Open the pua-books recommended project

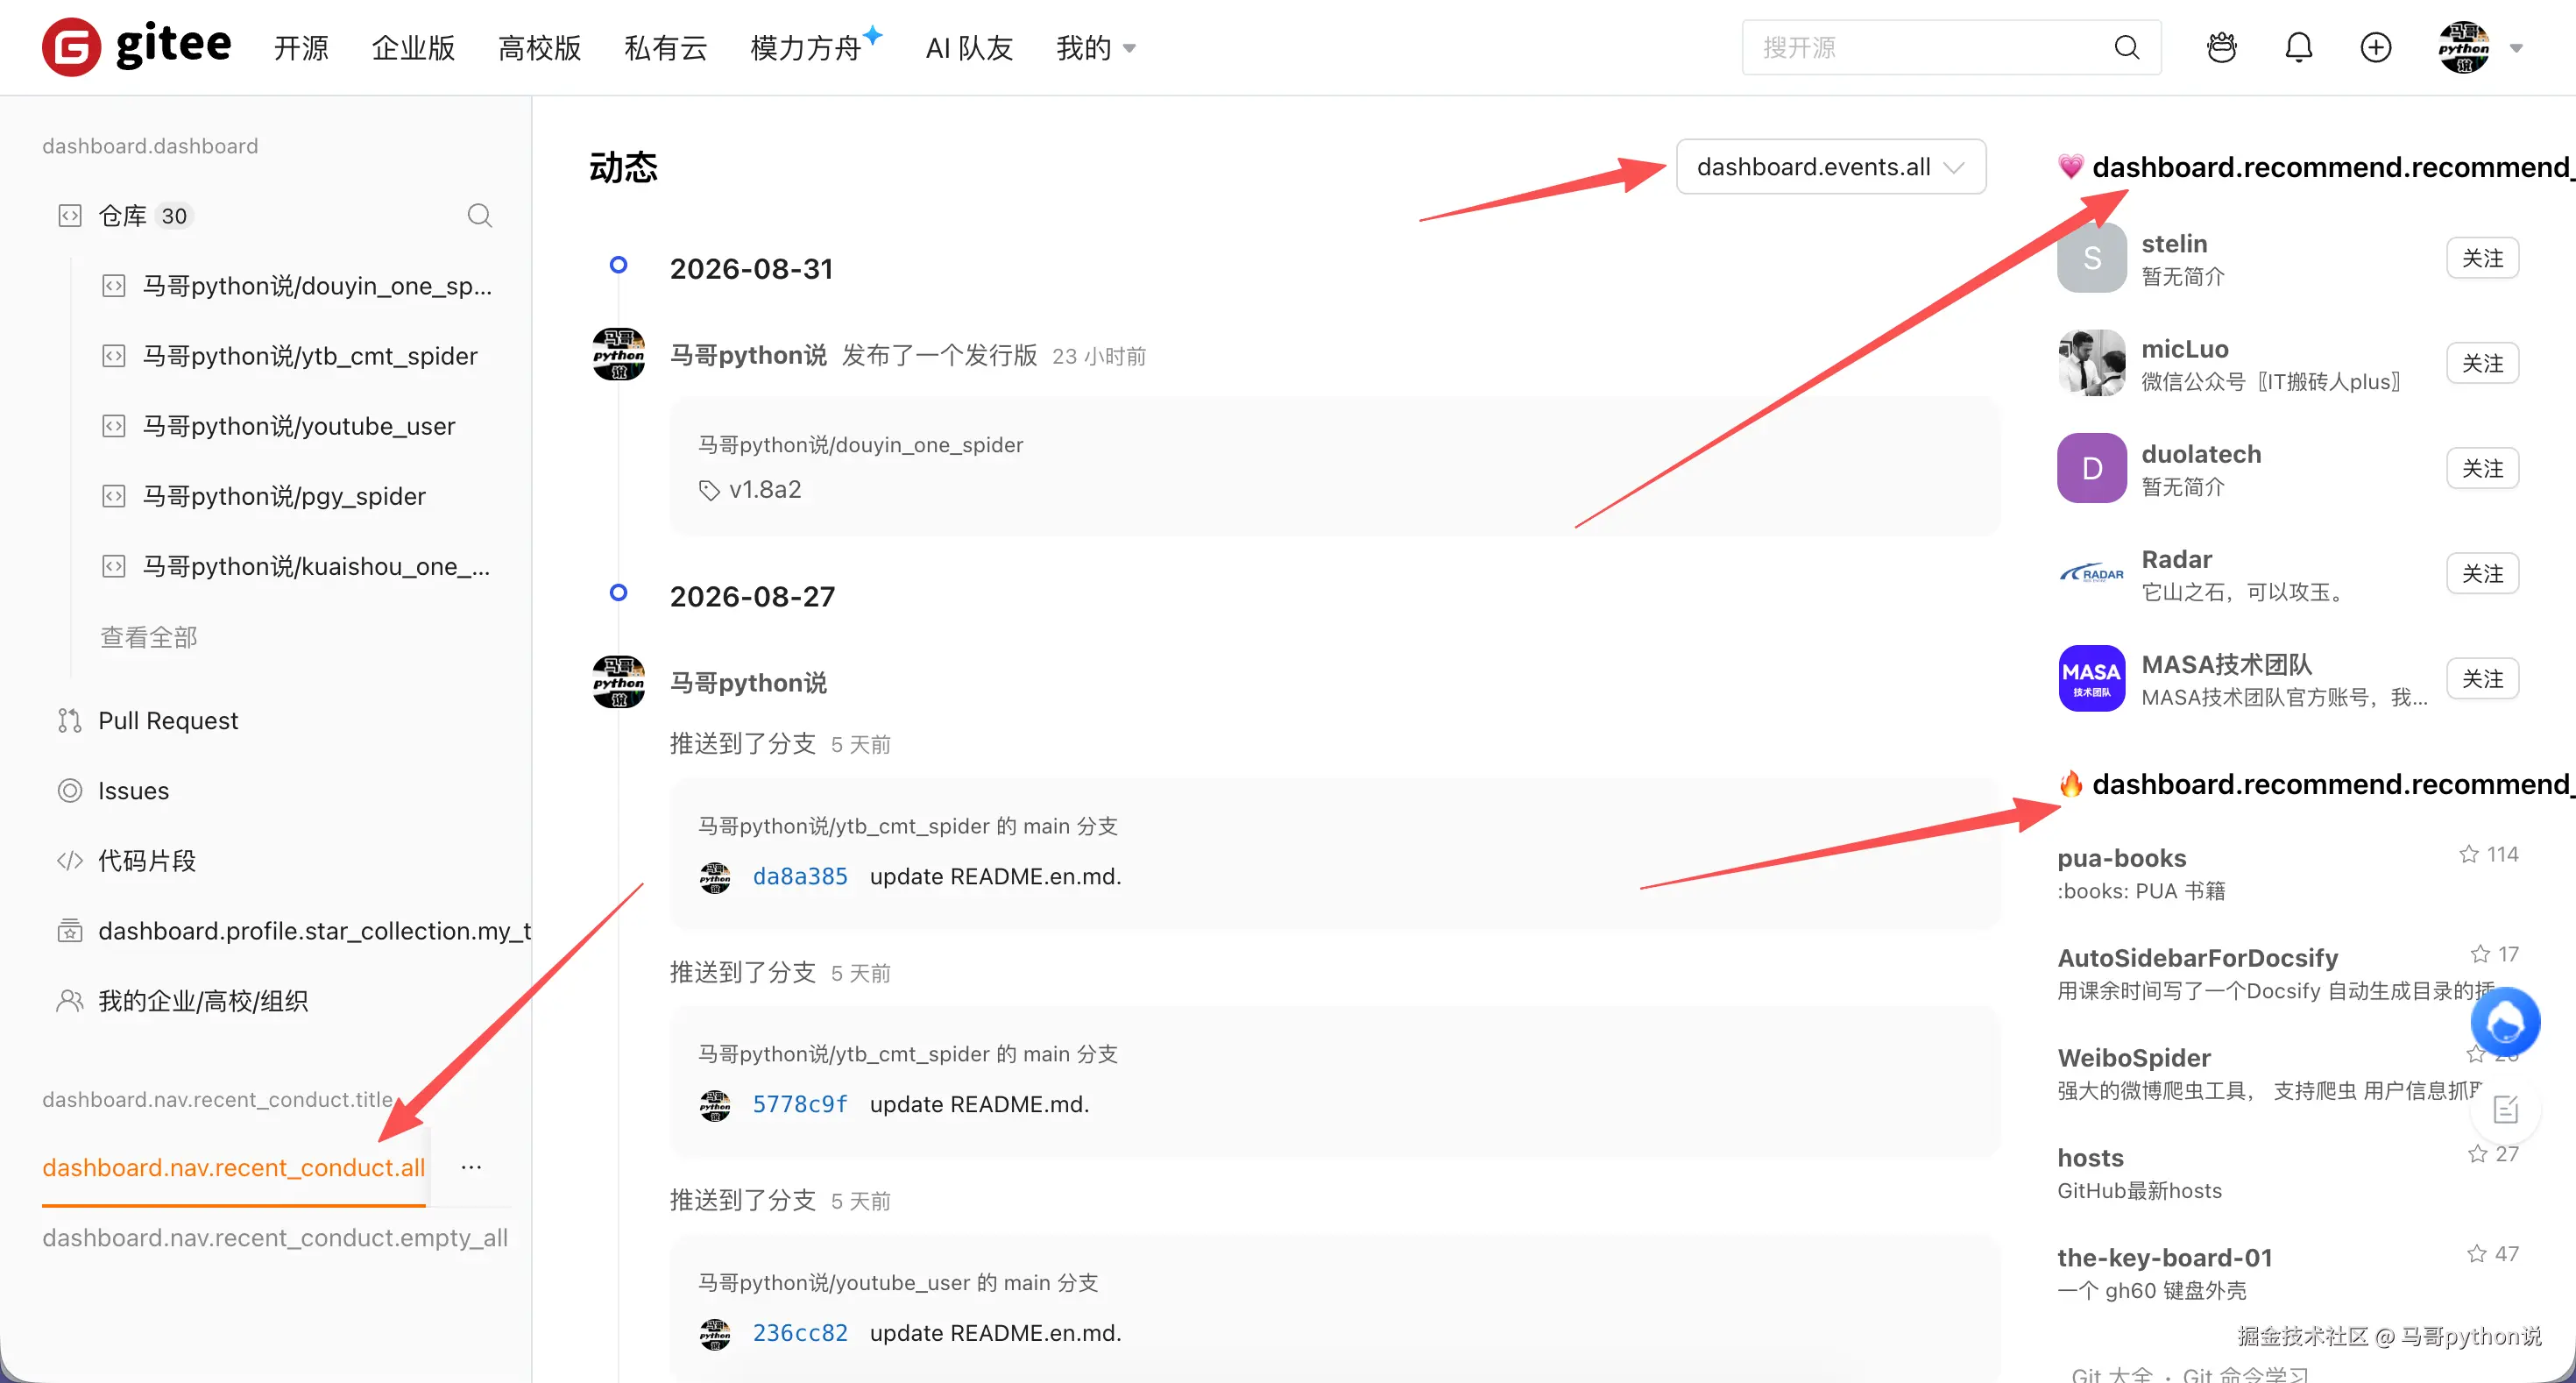tap(2121, 858)
